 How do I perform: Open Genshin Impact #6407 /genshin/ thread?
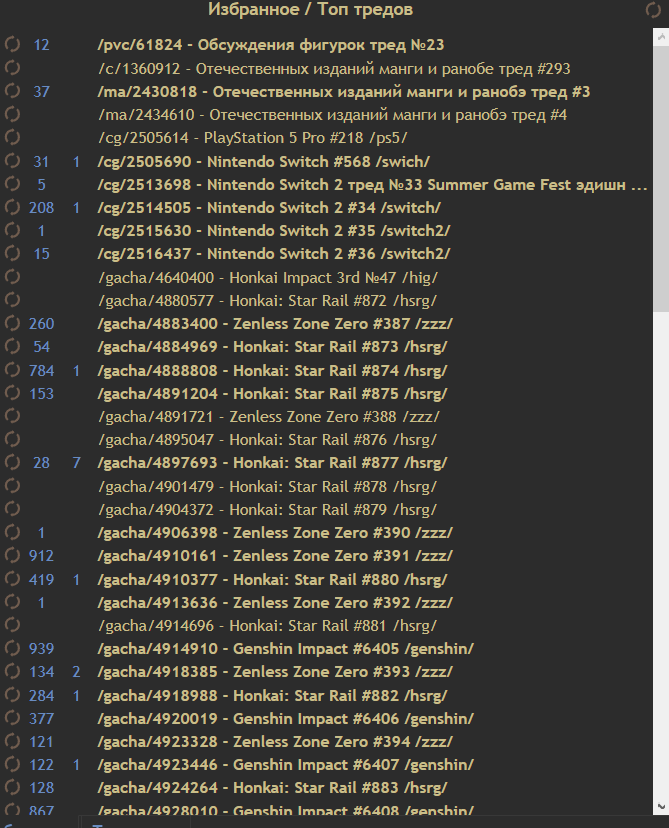pos(286,765)
